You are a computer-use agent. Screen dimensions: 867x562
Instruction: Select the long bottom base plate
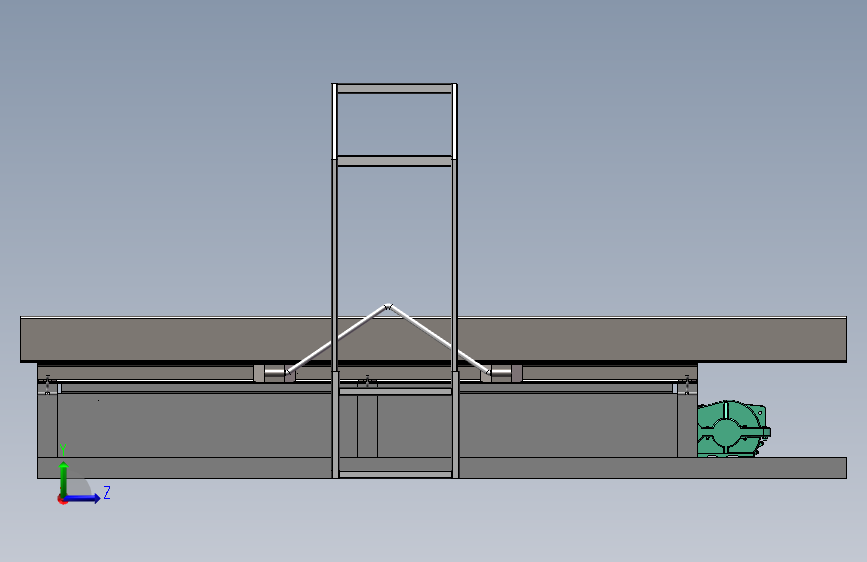pyautogui.click(x=442, y=468)
